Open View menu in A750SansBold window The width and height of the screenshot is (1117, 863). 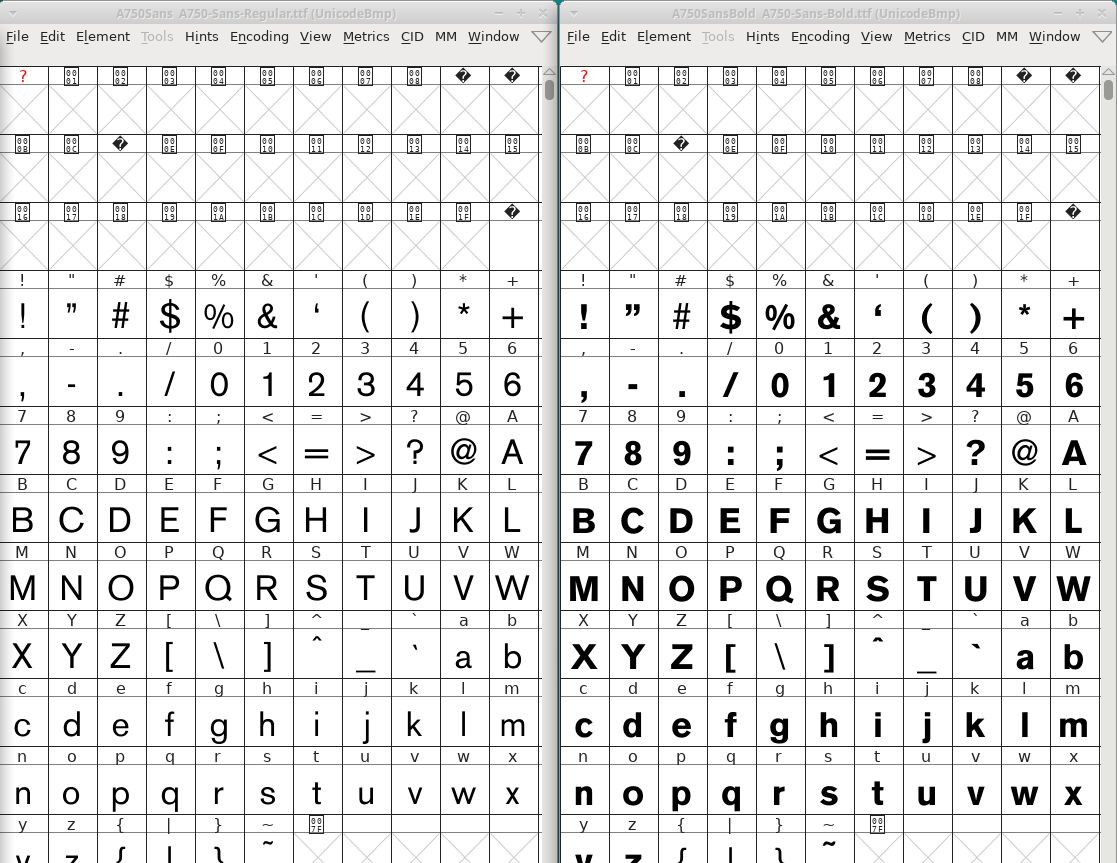click(876, 36)
